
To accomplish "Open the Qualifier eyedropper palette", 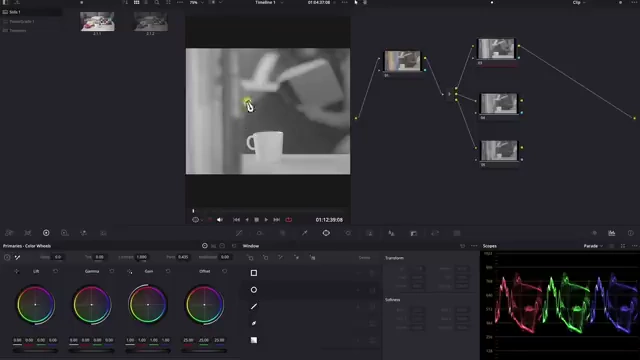I will [x=304, y=233].
